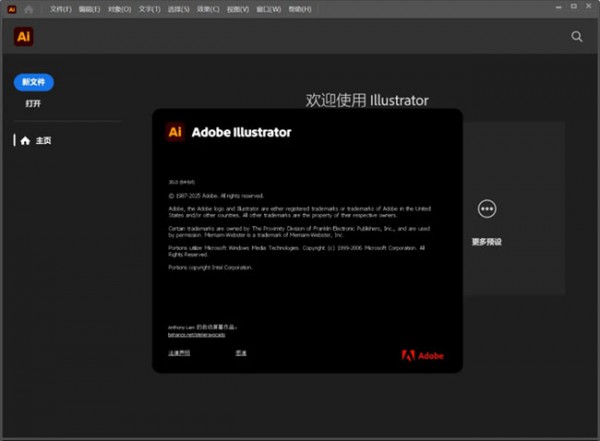Viewport: 600px width, 441px height.
Task: Open the 对象(O) menu
Action: point(119,9)
